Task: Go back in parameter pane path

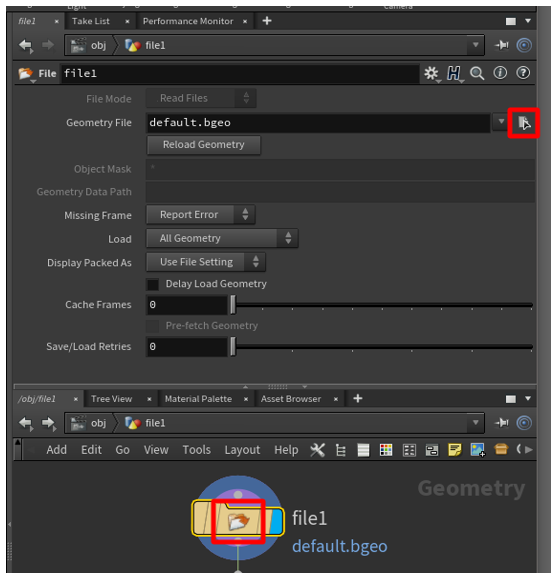Action: point(26,45)
